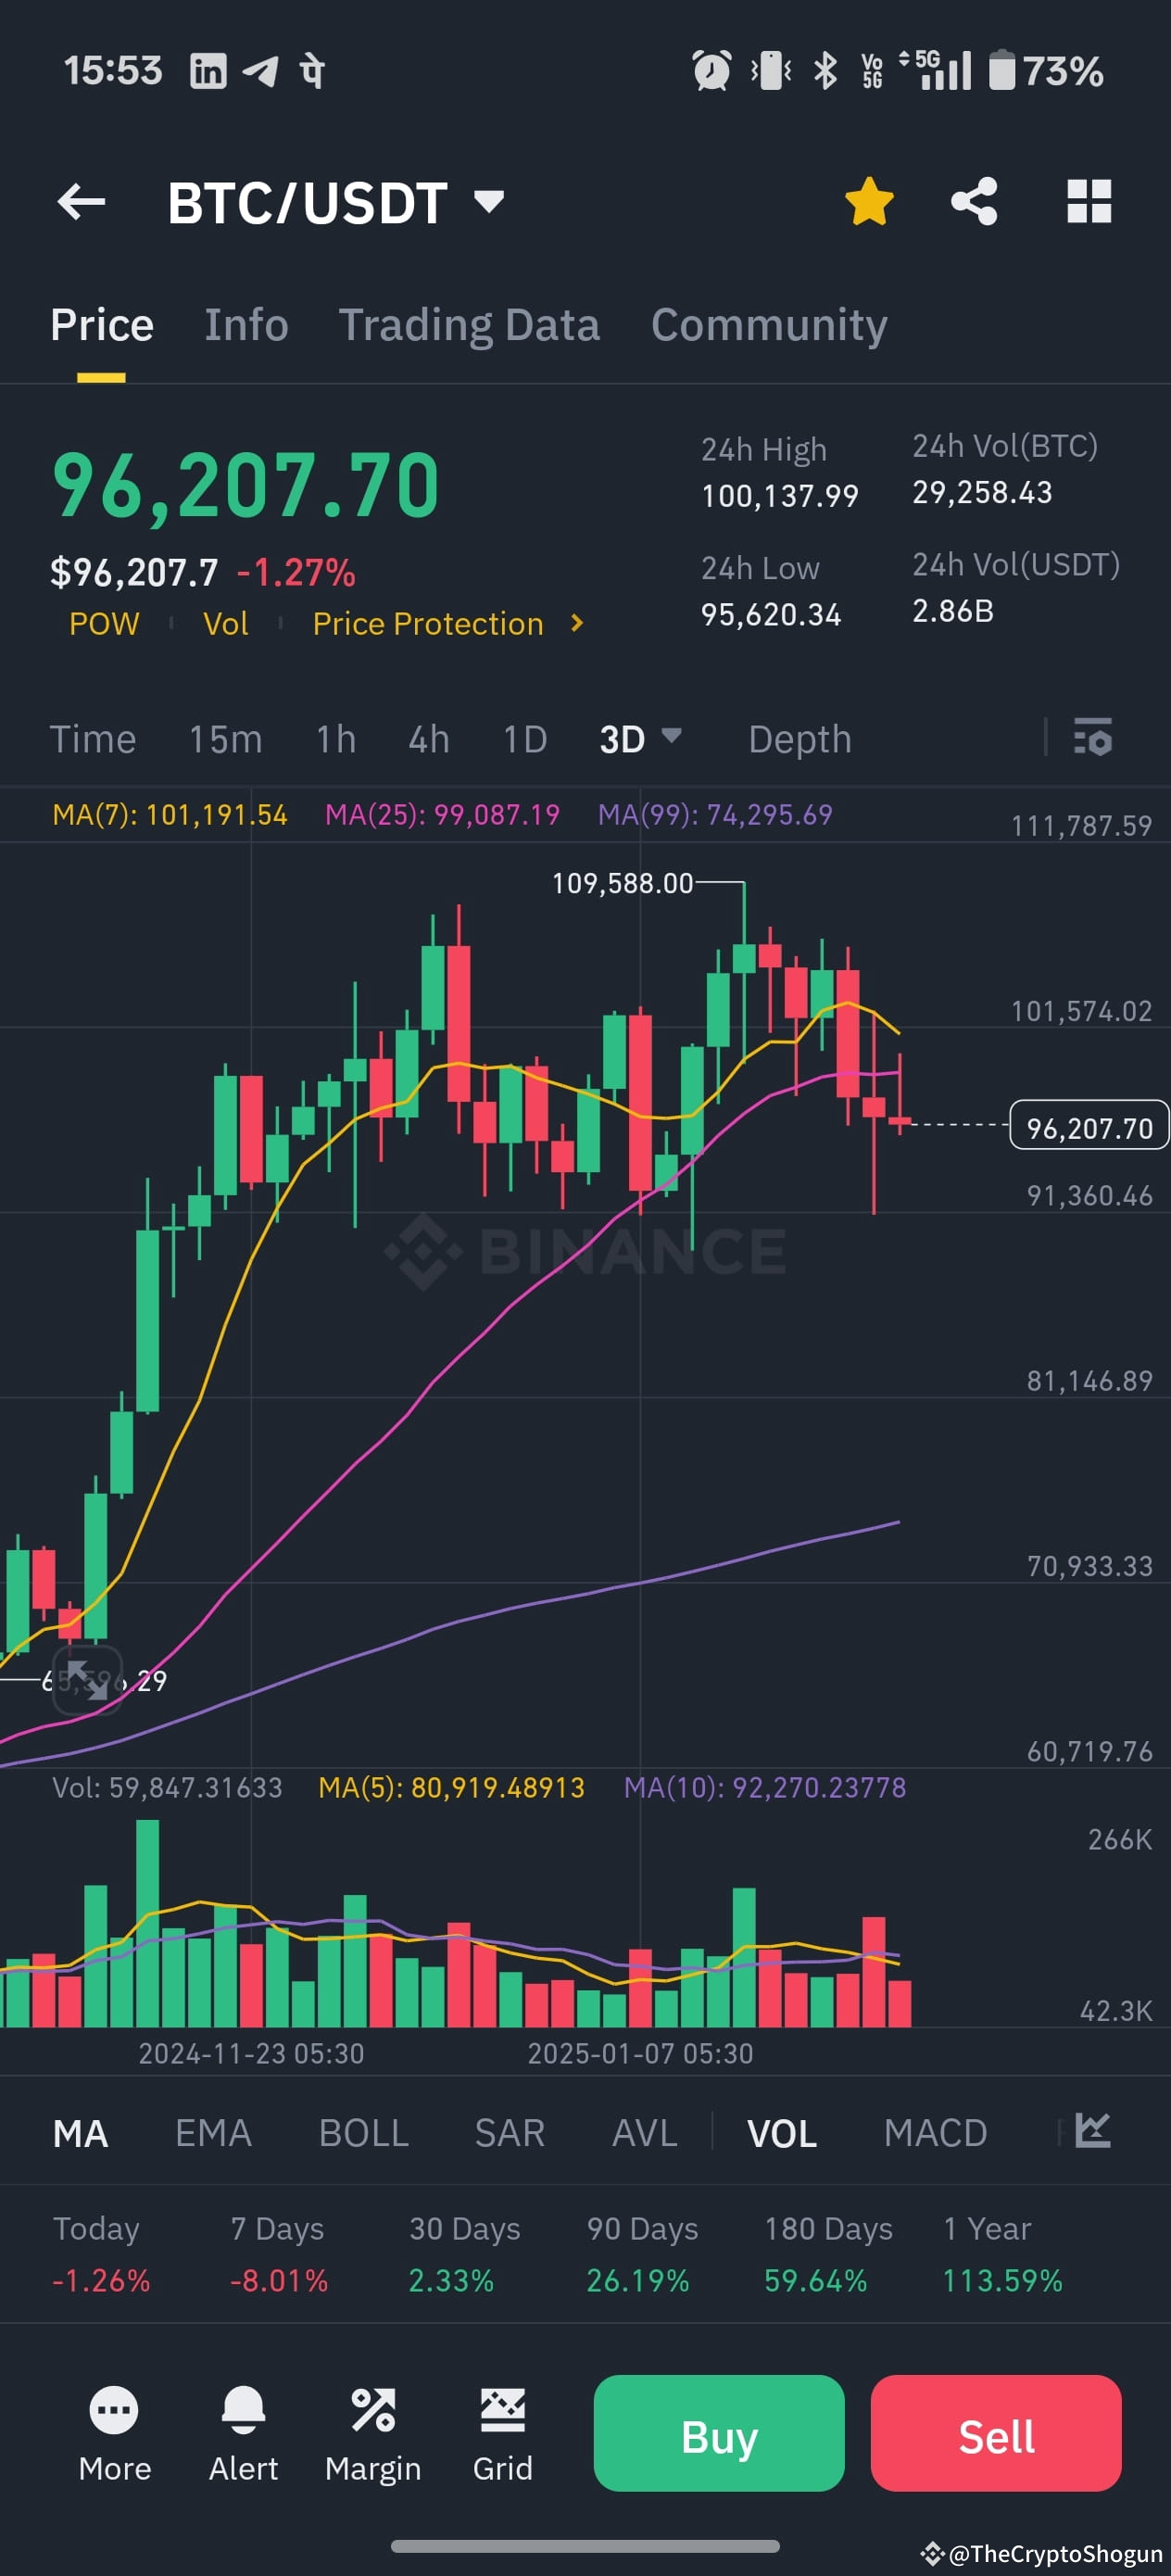
Task: Tap the 109,588.00 high marker label
Action: [x=622, y=883]
